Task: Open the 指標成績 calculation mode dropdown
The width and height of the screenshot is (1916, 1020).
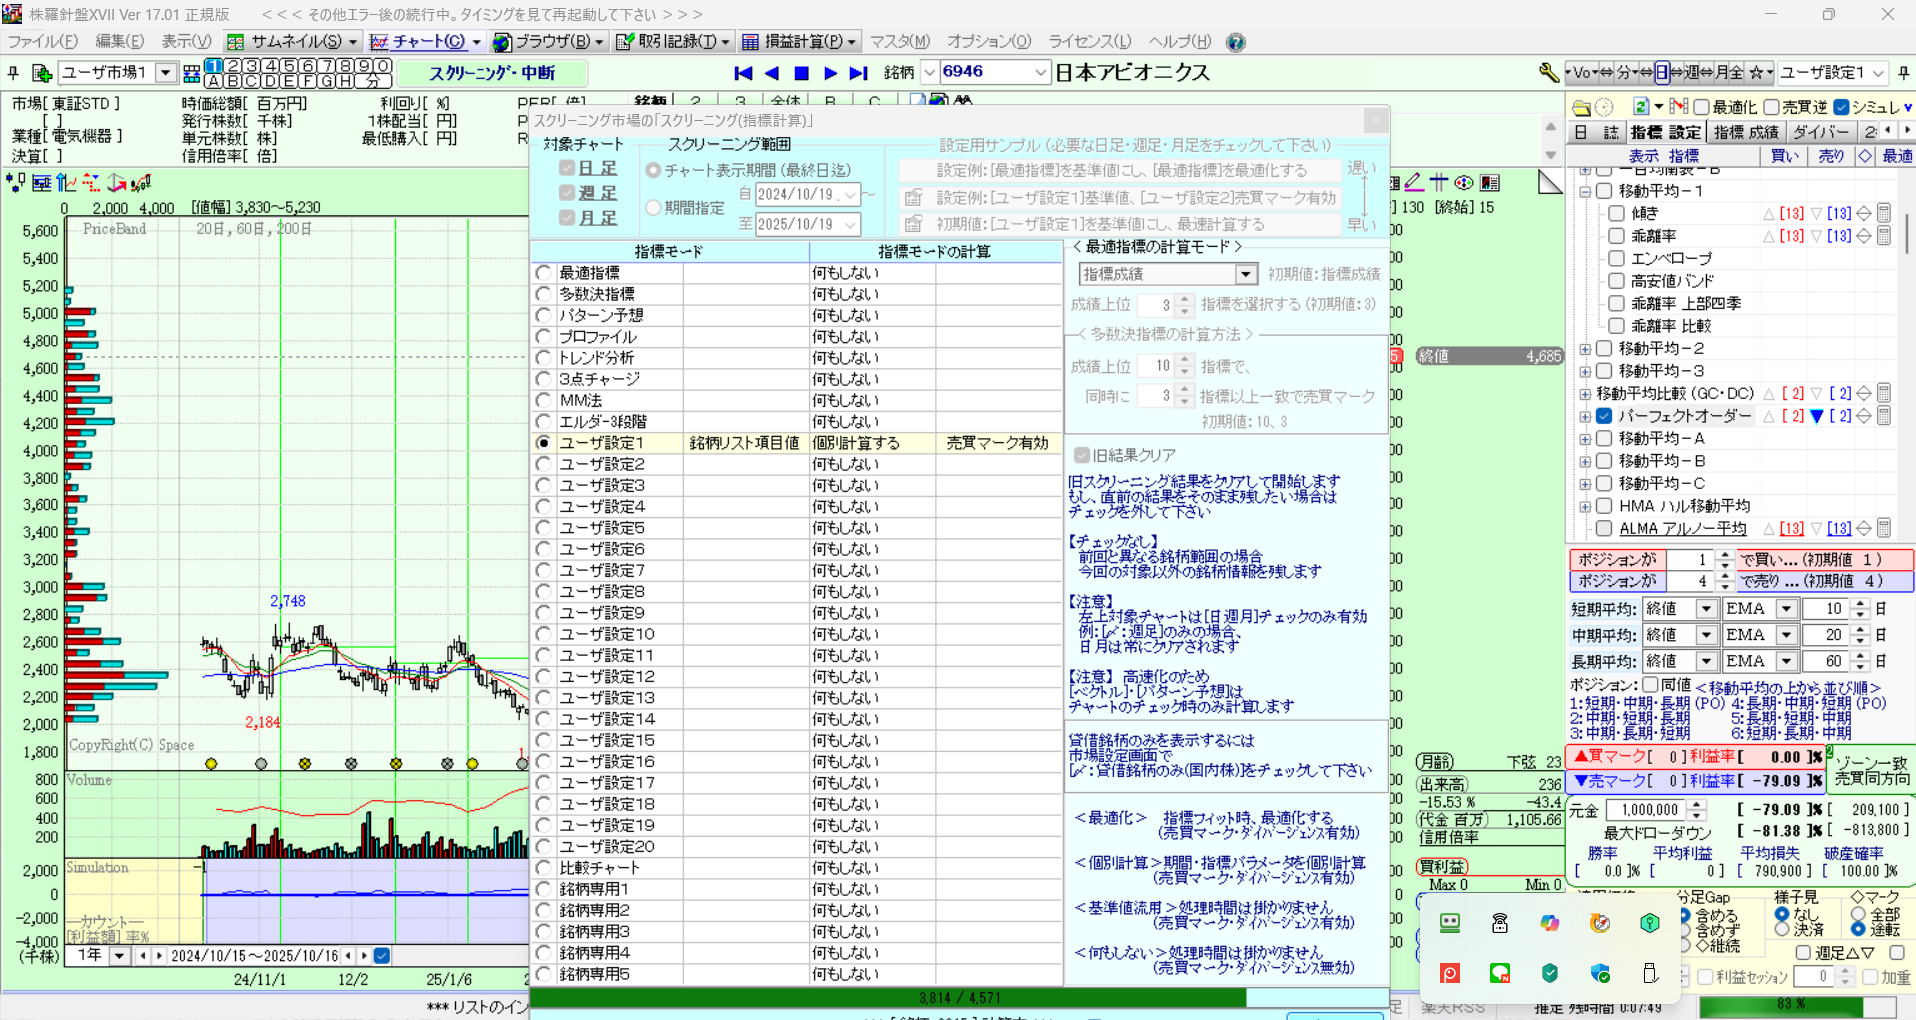Action: (x=1245, y=274)
